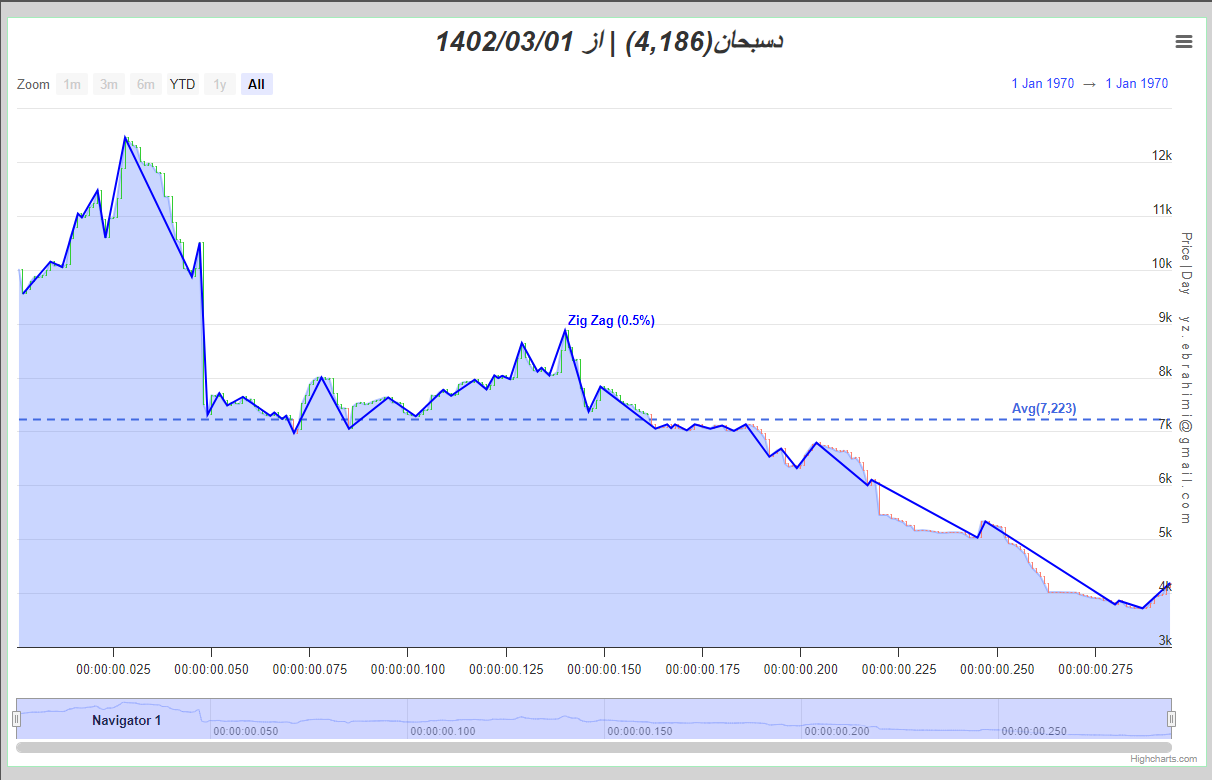1212x780 pixels.
Task: Select the 1m zoom range button
Action: (72, 84)
